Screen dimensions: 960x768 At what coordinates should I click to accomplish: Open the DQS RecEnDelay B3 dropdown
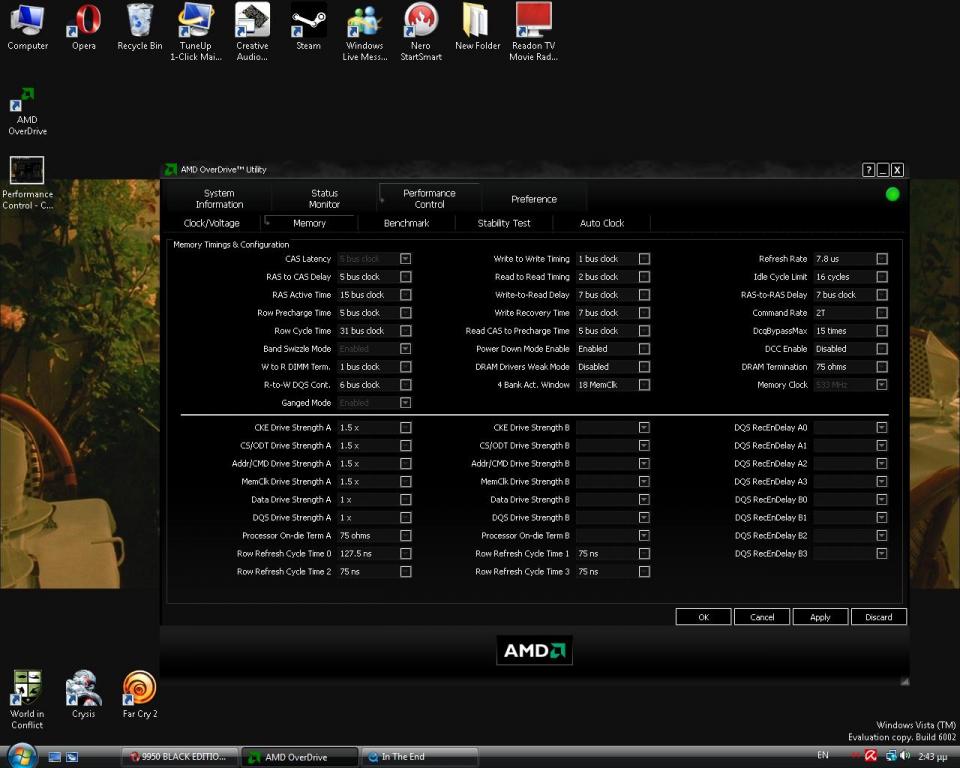(x=882, y=554)
